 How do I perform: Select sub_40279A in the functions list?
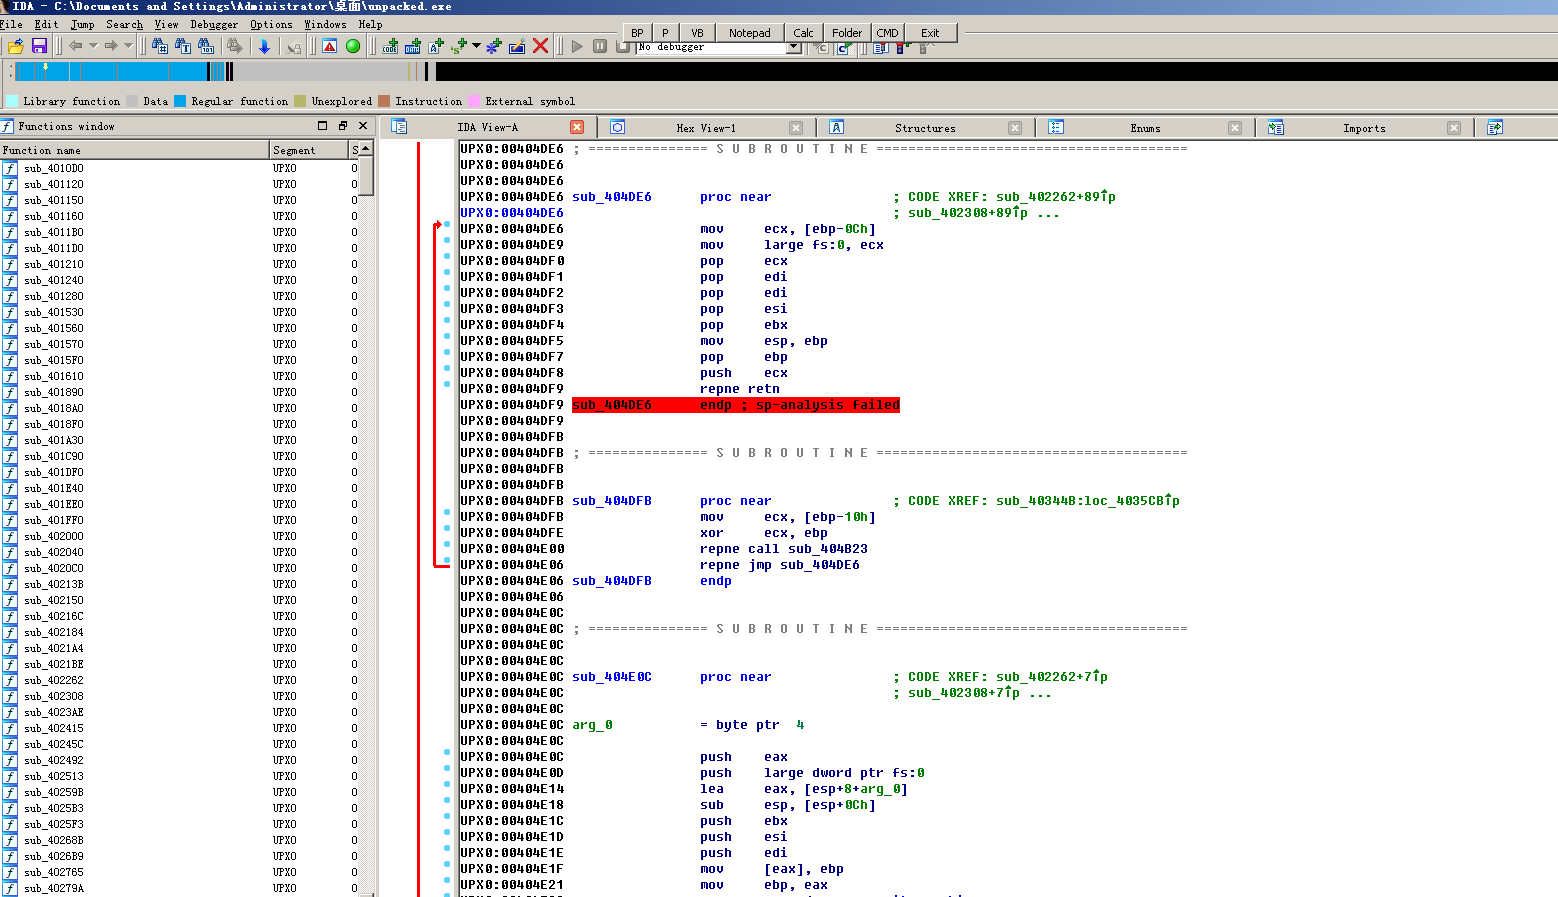pyautogui.click(x=54, y=889)
